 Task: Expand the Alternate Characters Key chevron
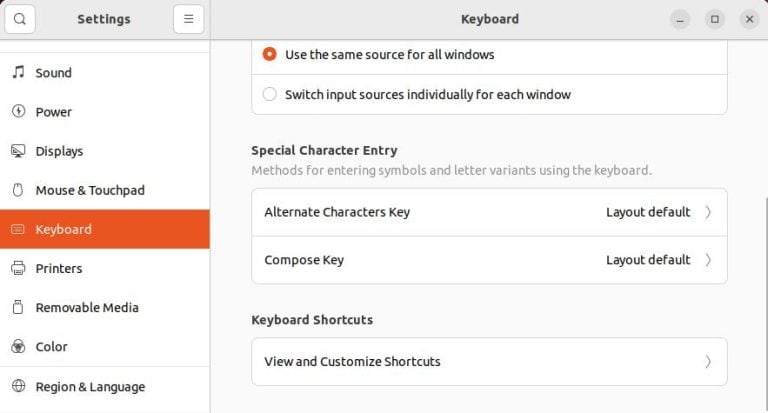[x=708, y=212]
